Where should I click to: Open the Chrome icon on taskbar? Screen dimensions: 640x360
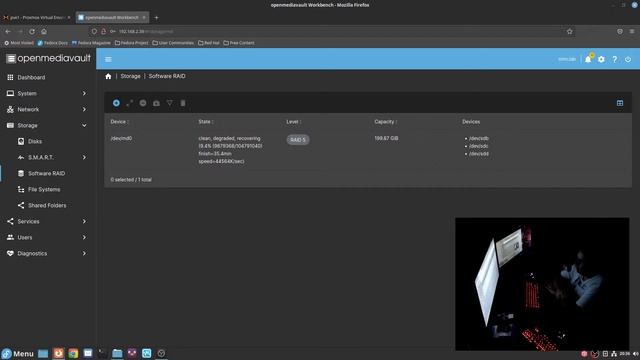pyautogui.click(x=73, y=353)
